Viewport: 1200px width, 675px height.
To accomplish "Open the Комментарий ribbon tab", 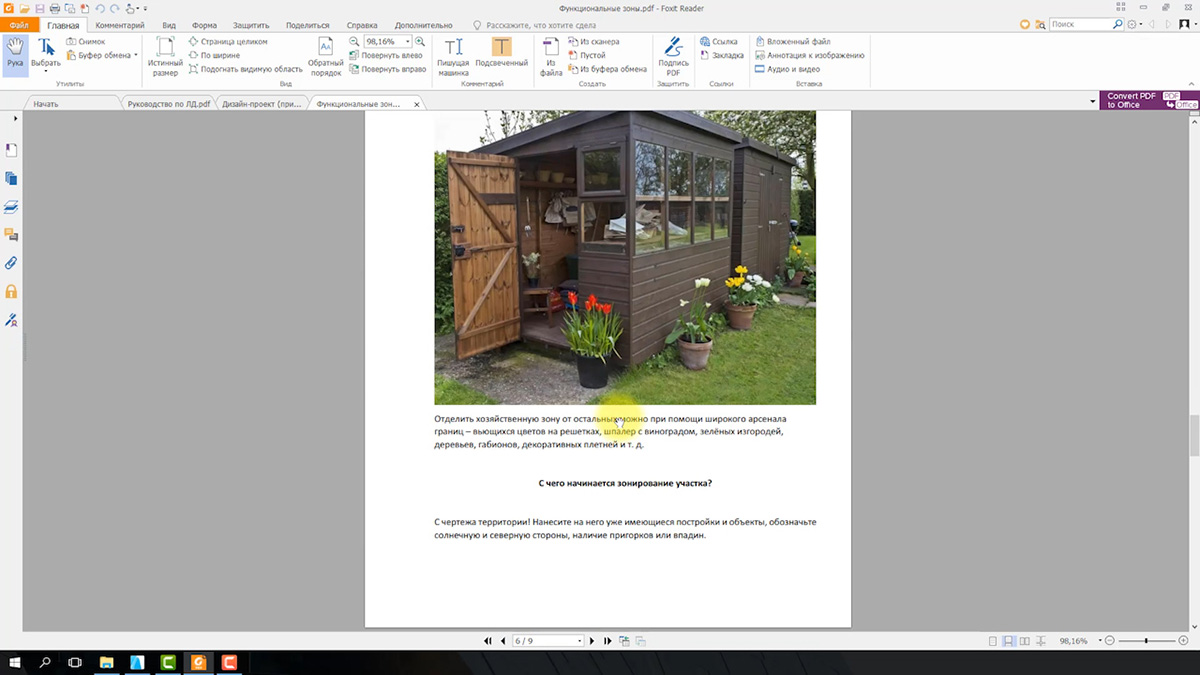I will 120,25.
